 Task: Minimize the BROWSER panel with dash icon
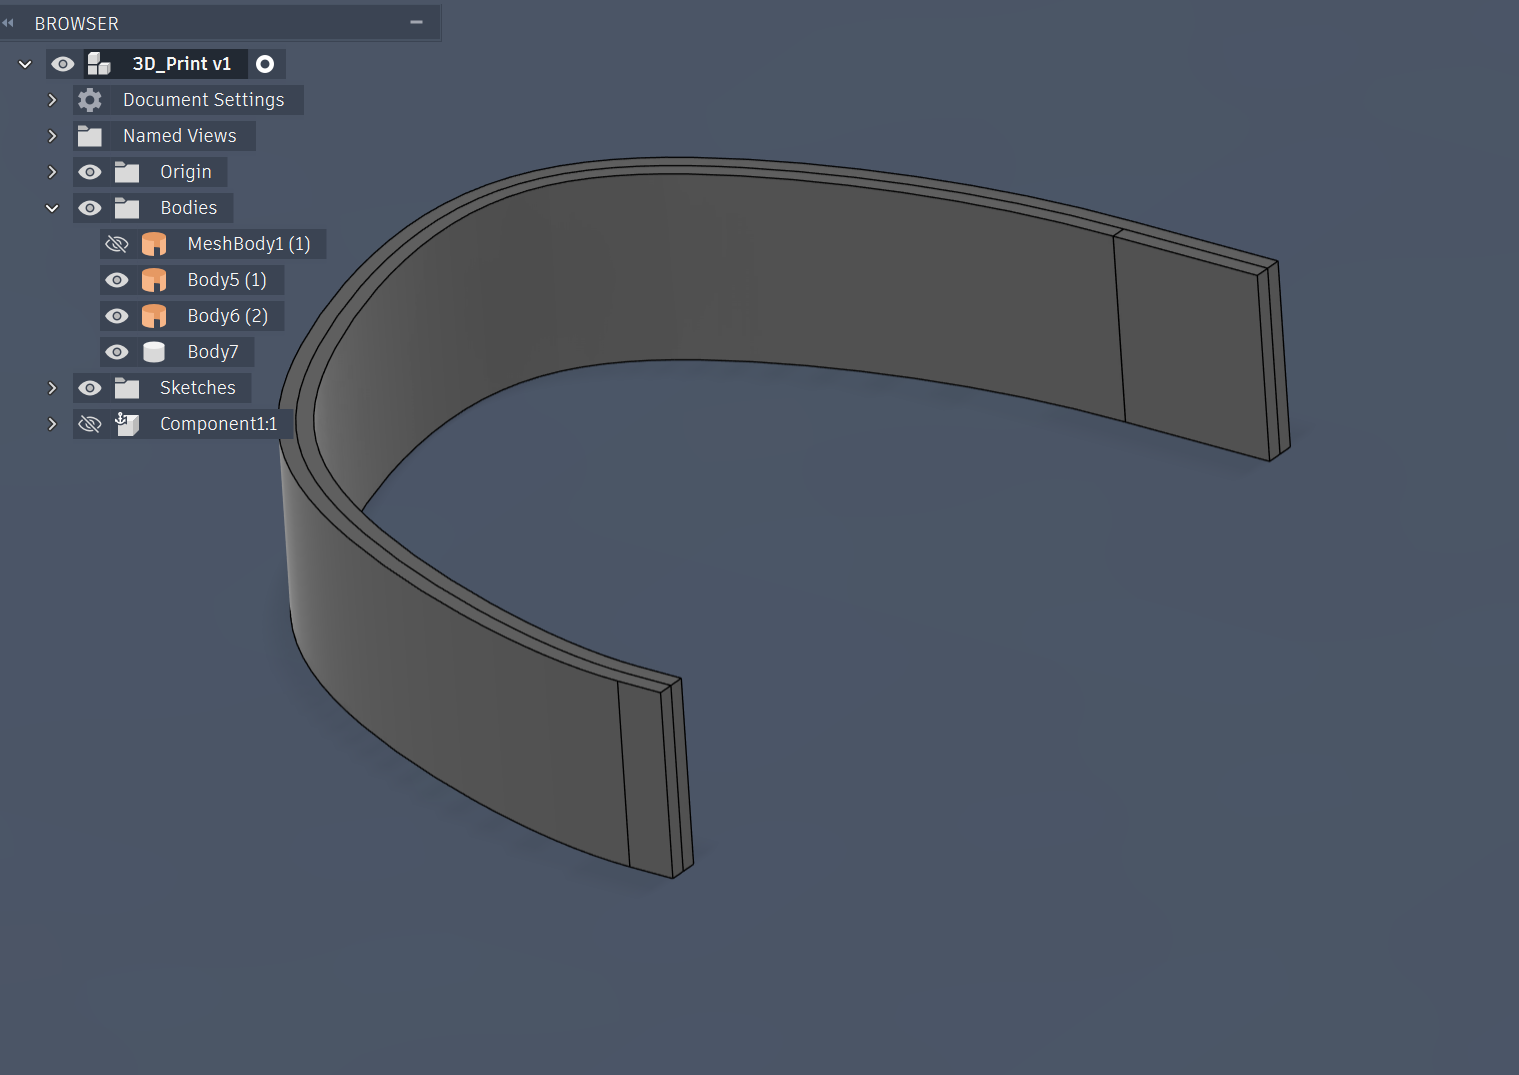[x=416, y=22]
